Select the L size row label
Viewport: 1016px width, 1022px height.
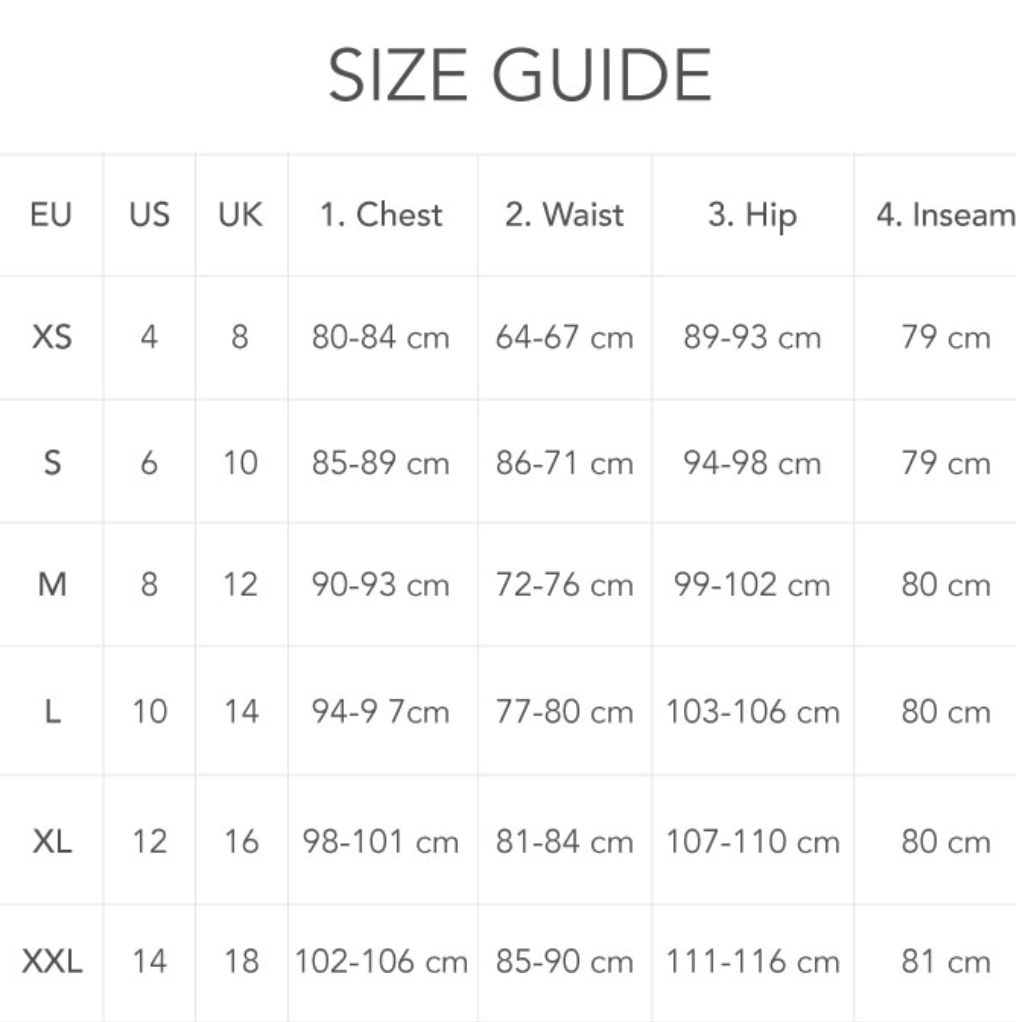coord(53,711)
